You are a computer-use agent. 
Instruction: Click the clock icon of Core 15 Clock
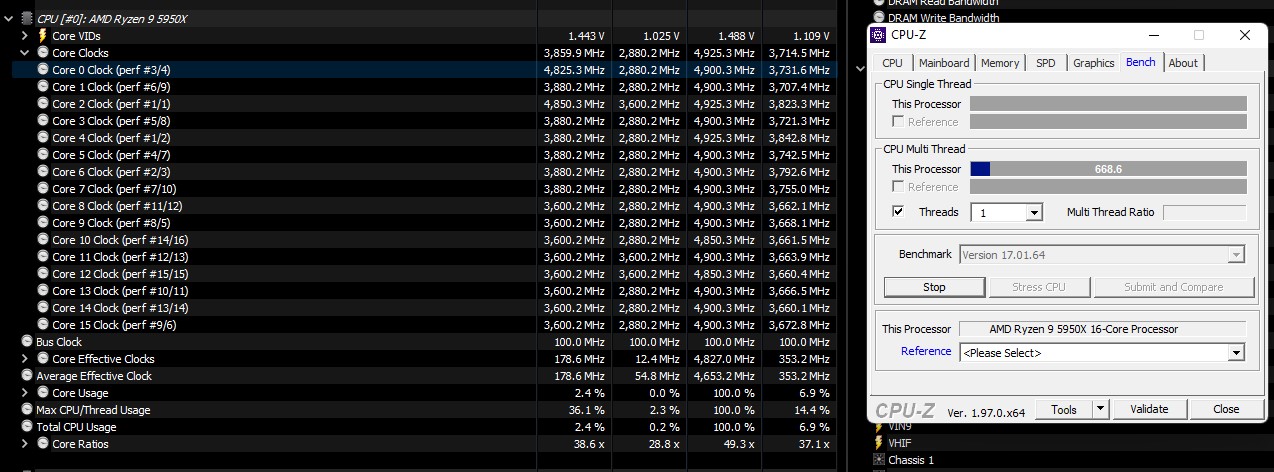[43, 325]
